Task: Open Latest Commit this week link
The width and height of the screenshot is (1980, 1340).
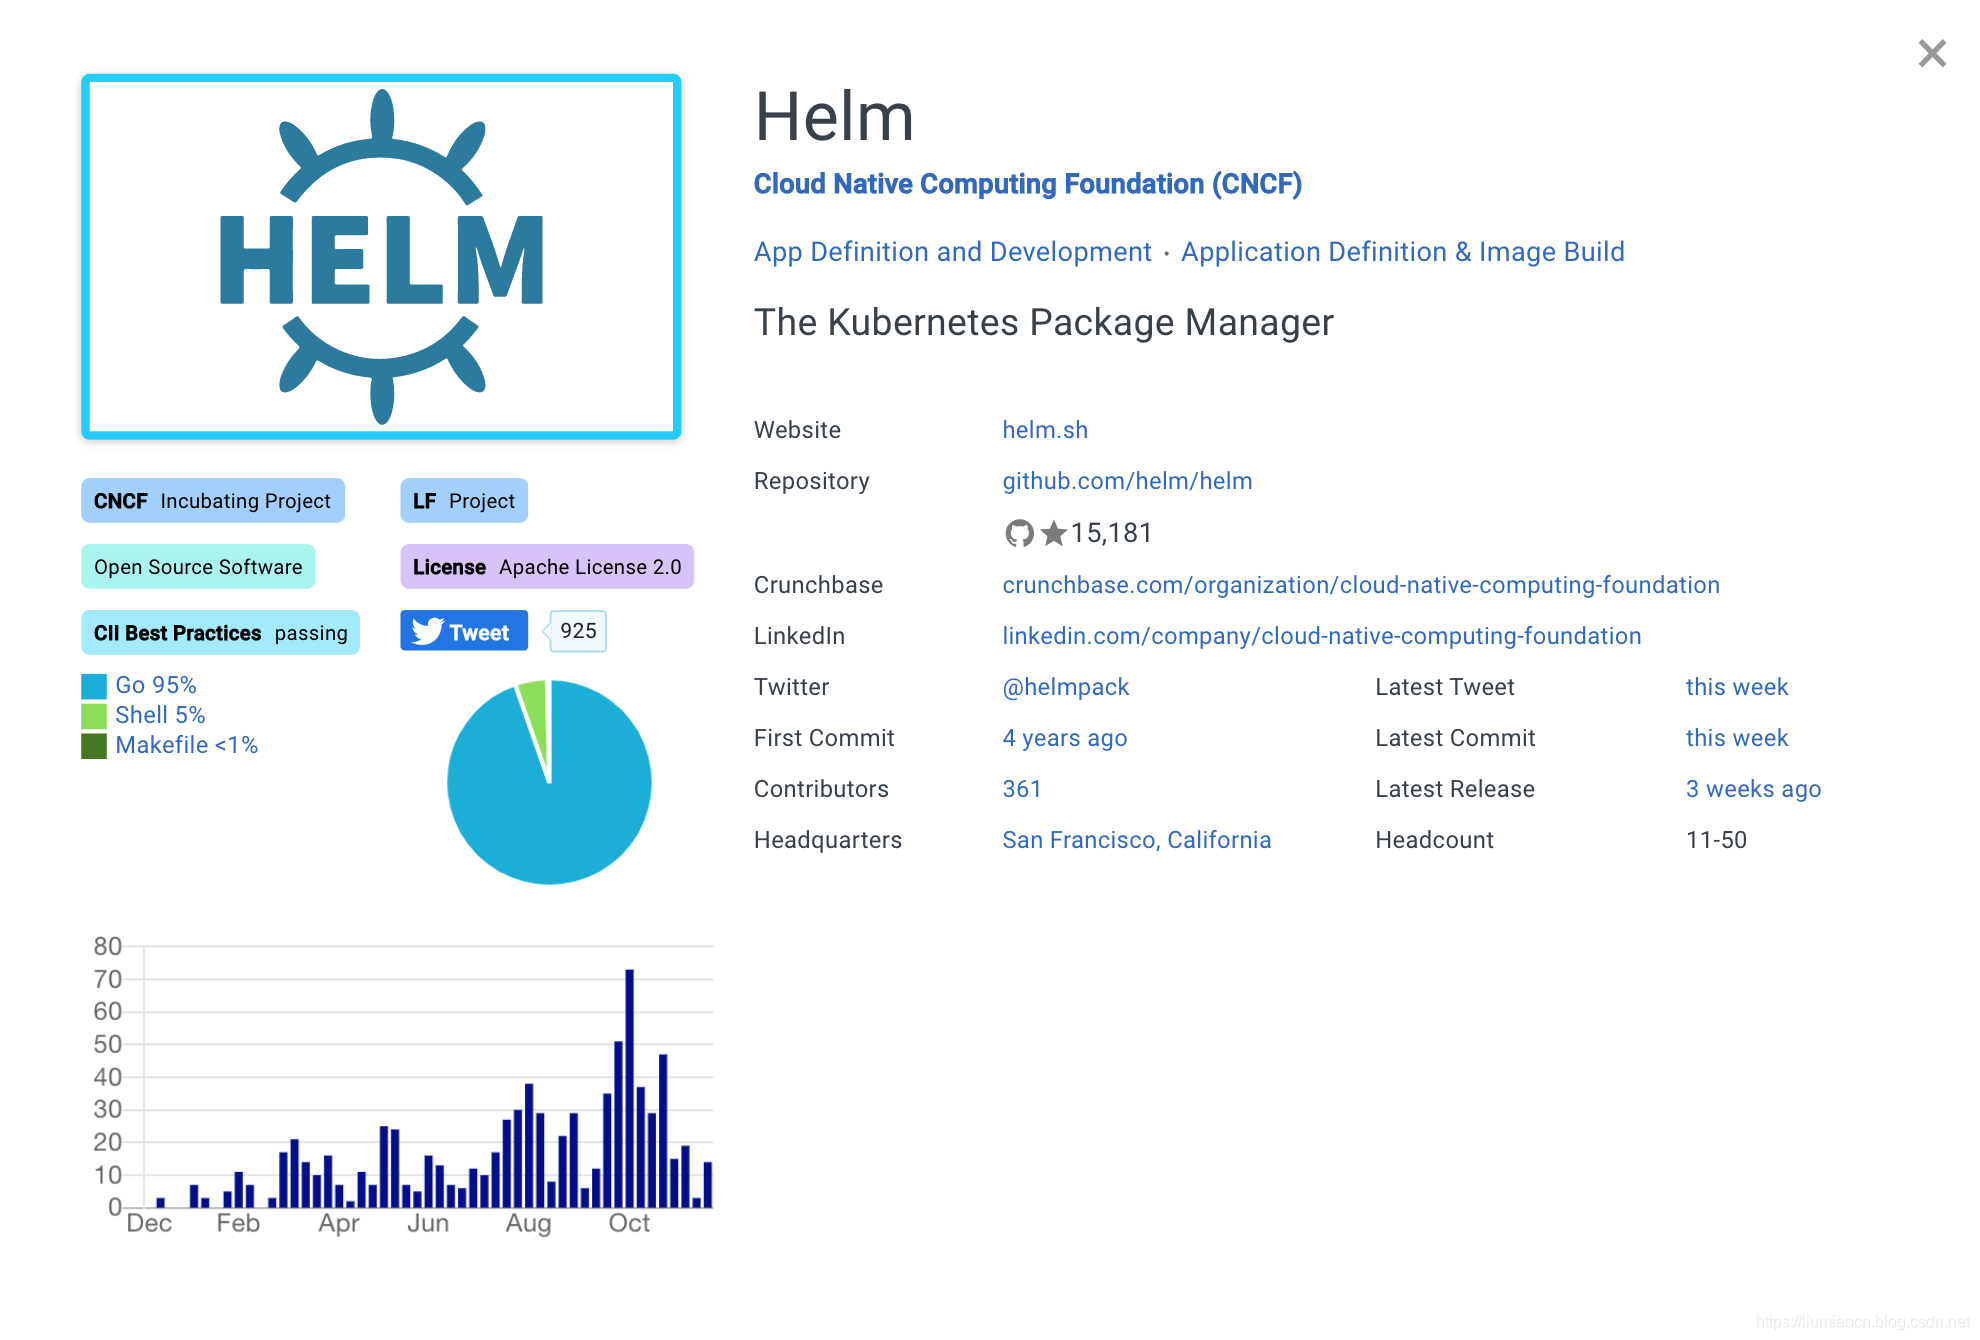Action: [1736, 738]
